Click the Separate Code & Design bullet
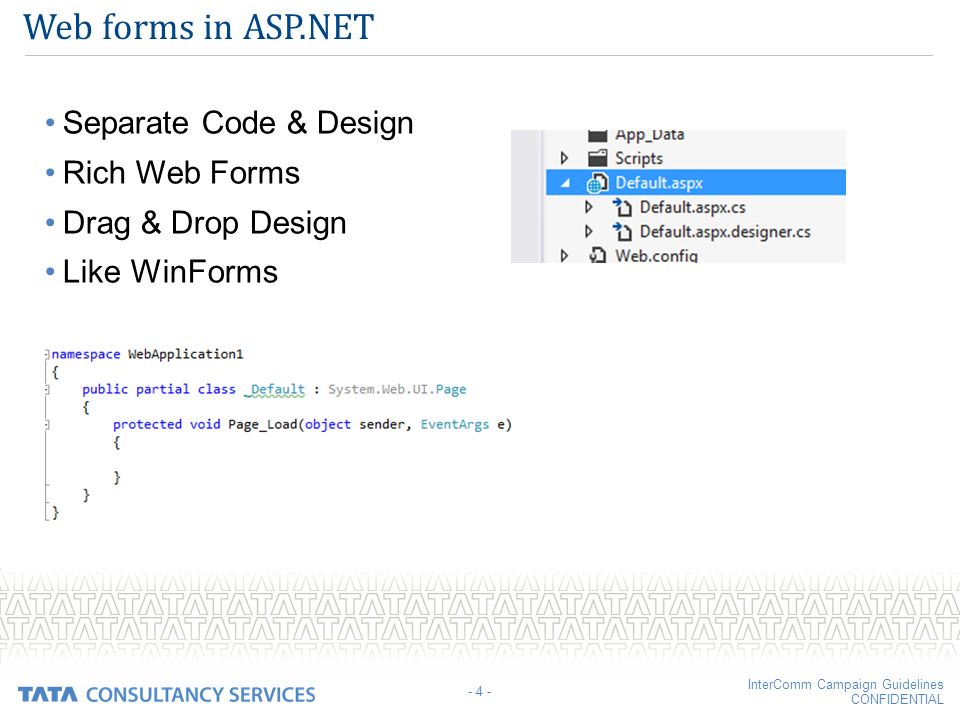This screenshot has width=960, height=720. (x=238, y=123)
